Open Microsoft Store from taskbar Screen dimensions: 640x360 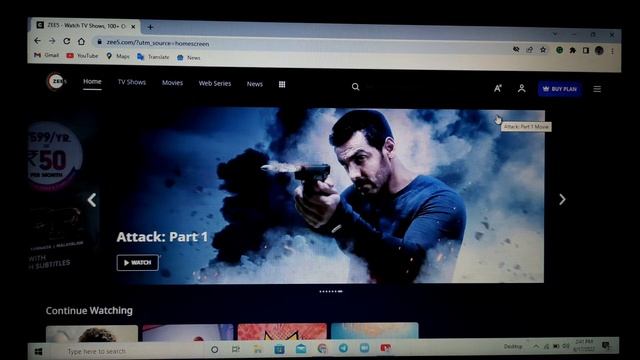[280, 349]
